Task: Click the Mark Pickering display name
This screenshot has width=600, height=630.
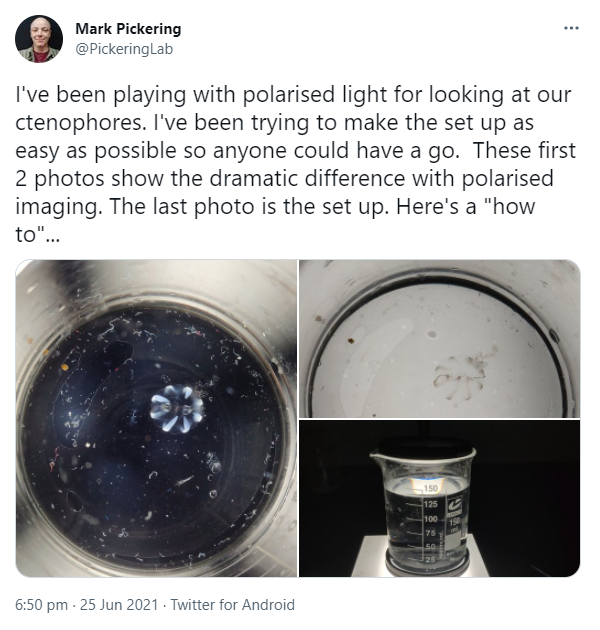Action: tap(128, 29)
